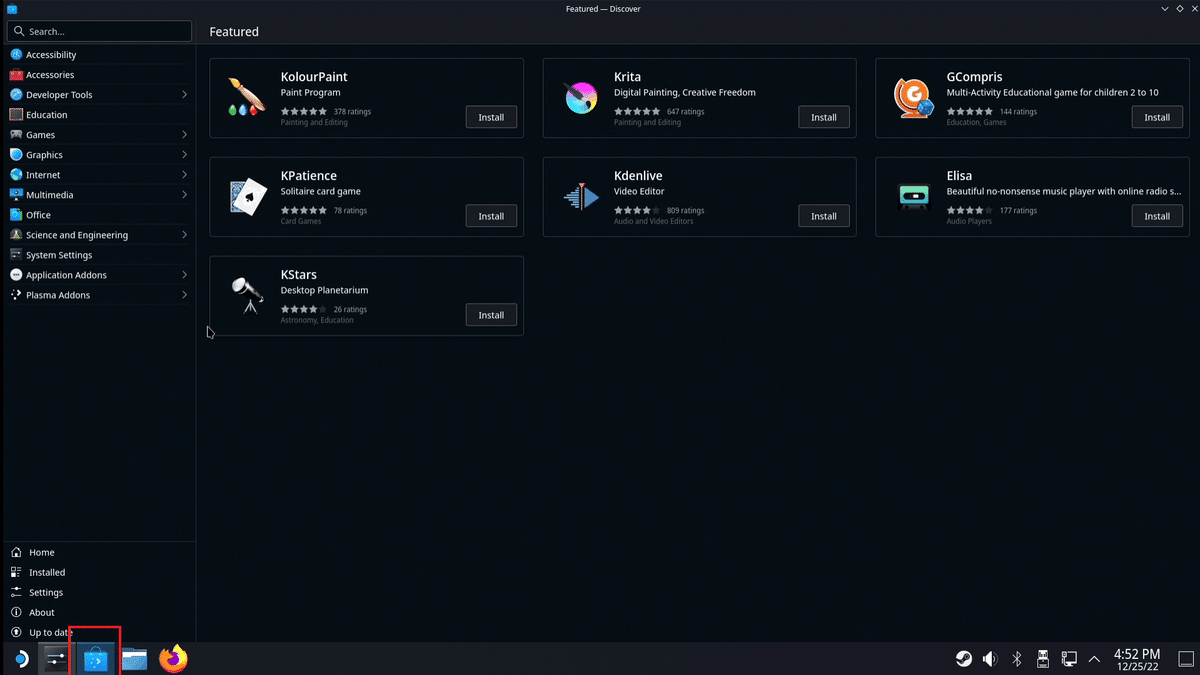Screen dimensions: 1200x675
Task: Expand the Internet category arrow
Action: tap(185, 175)
